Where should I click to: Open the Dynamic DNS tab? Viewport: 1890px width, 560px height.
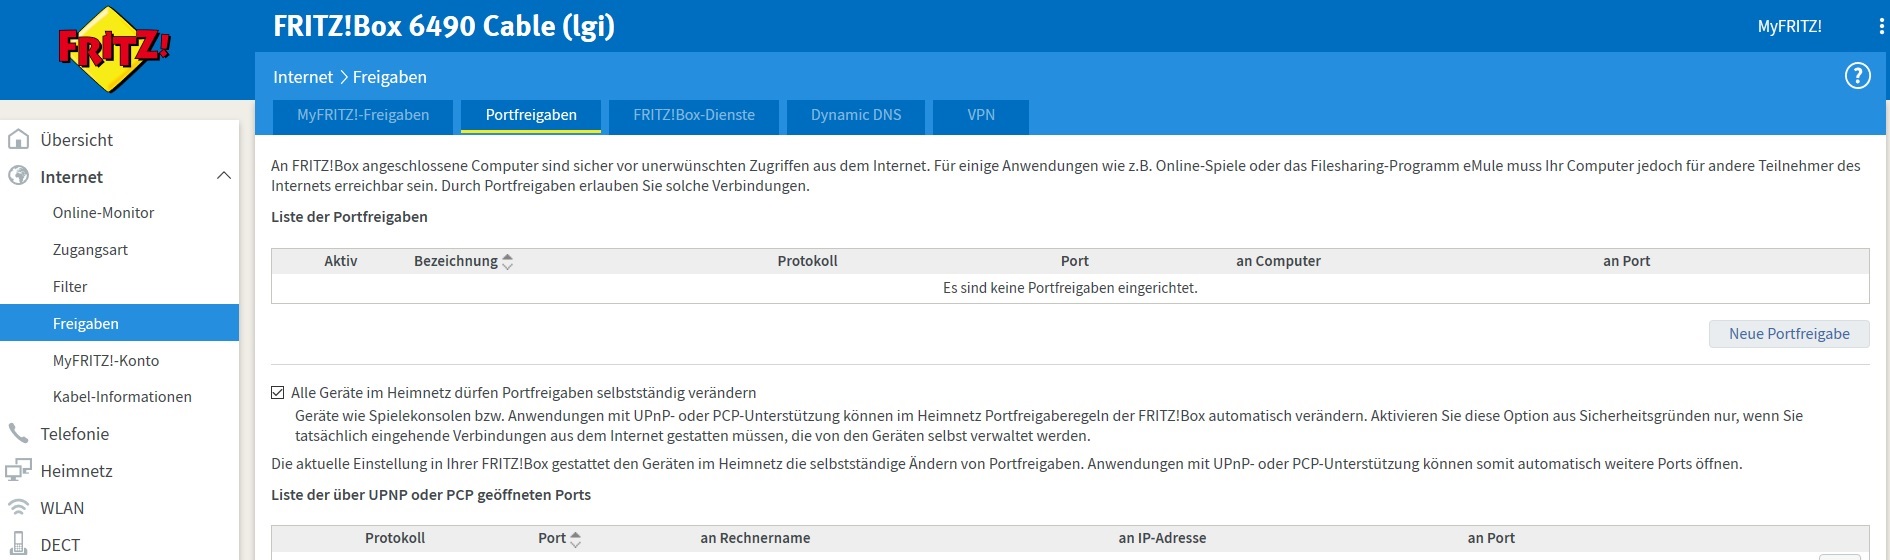856,116
